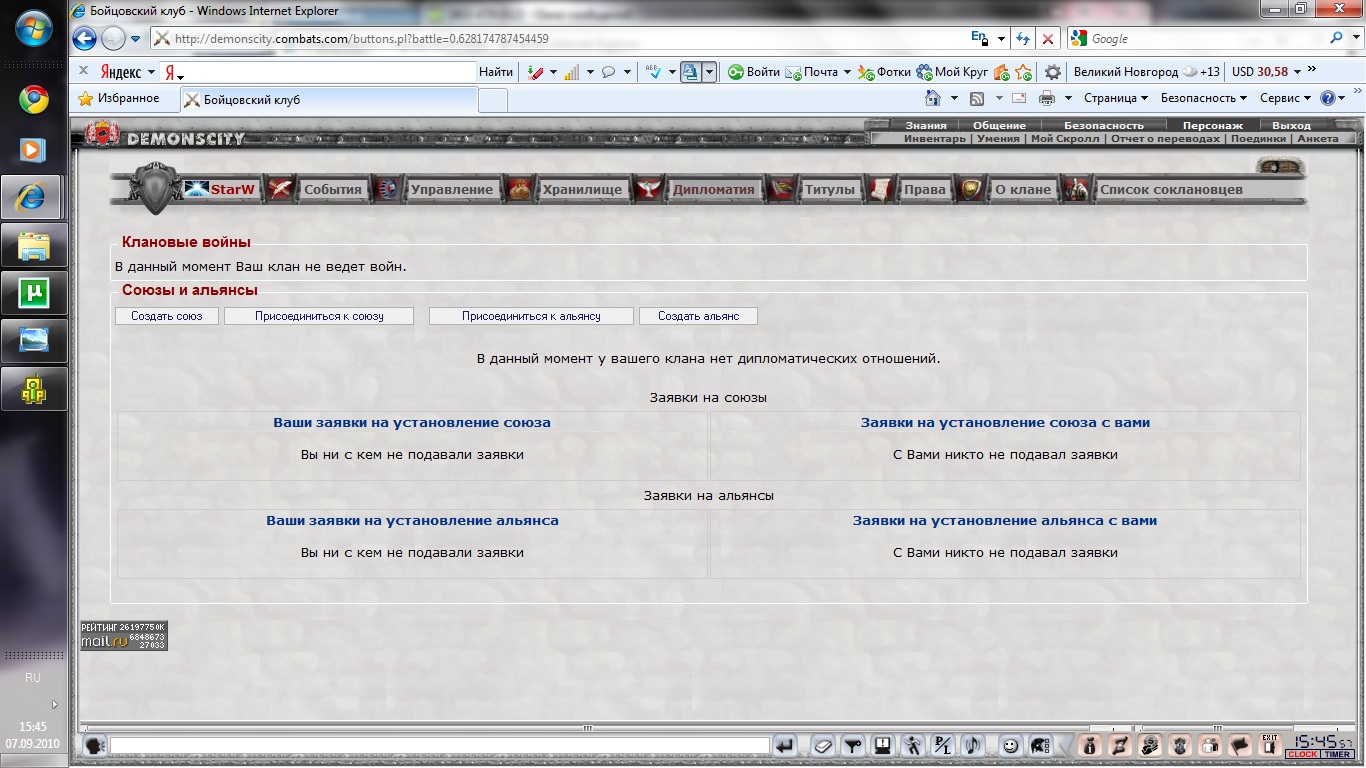Expand the recent pages arrow beside forward button
This screenshot has width=1366, height=768.
point(135,39)
